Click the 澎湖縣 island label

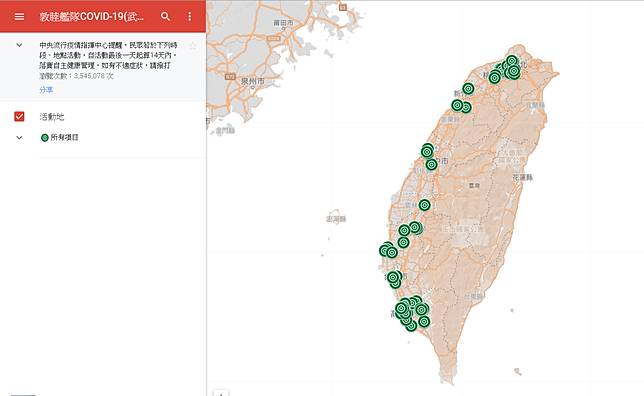(x=336, y=219)
